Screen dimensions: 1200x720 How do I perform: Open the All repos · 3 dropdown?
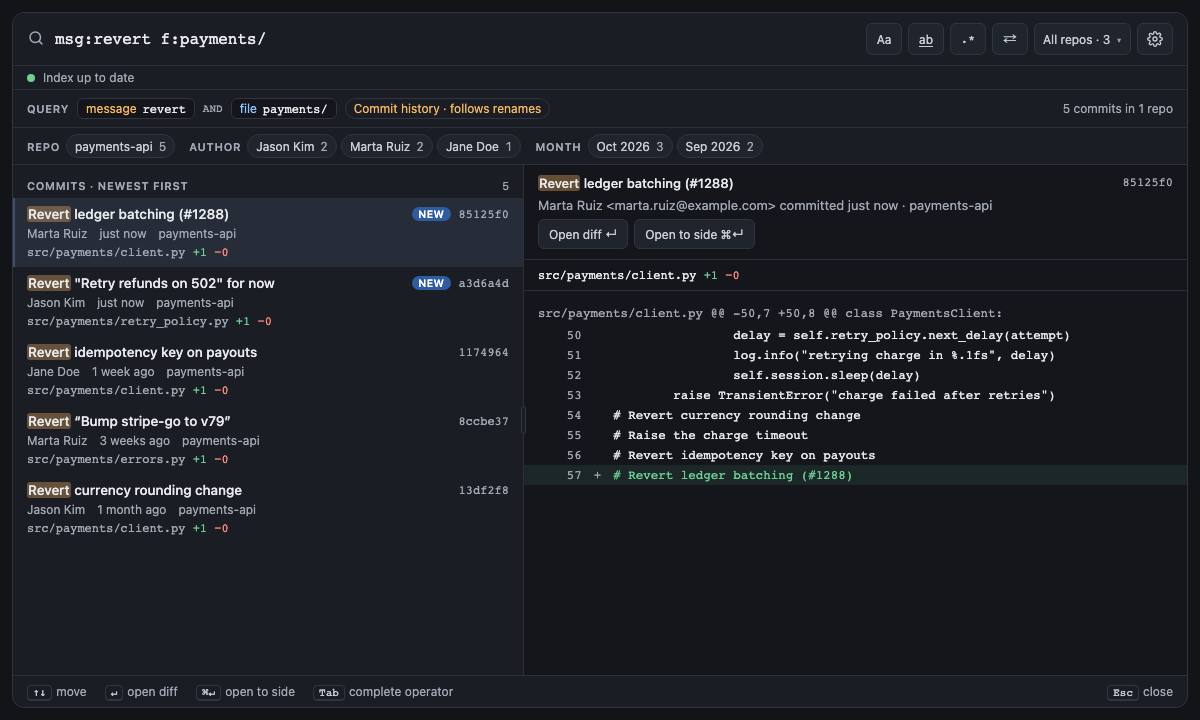pyautogui.click(x=1082, y=39)
